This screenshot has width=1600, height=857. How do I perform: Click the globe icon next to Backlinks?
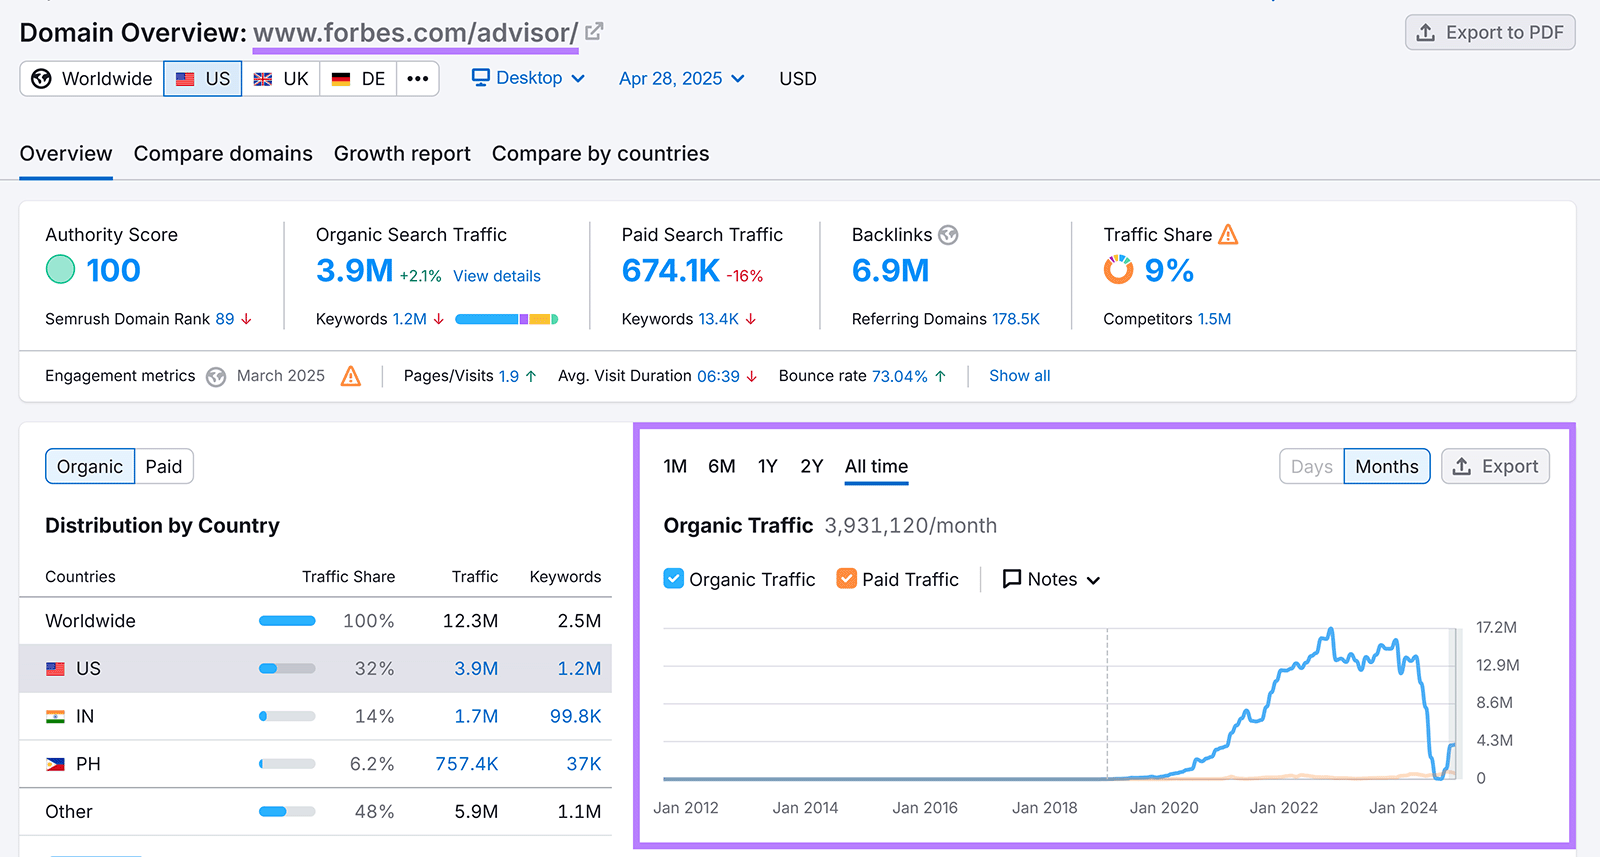click(948, 235)
